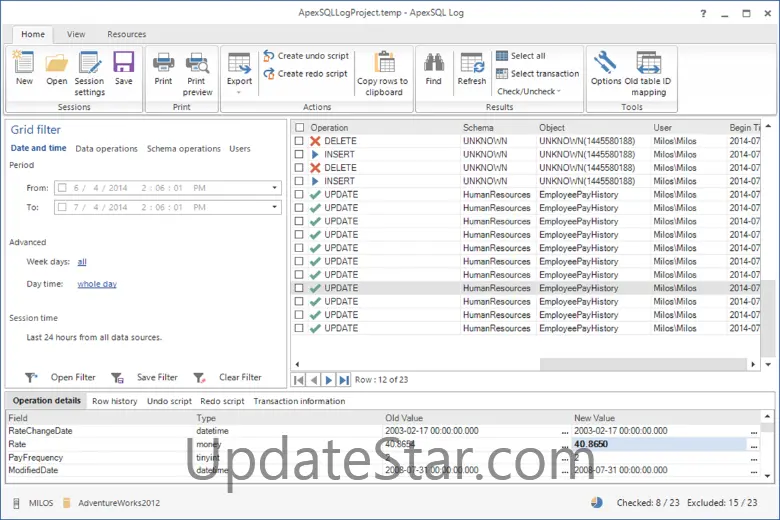Sort by the Object column header
The width and height of the screenshot is (780, 520).
point(593,128)
